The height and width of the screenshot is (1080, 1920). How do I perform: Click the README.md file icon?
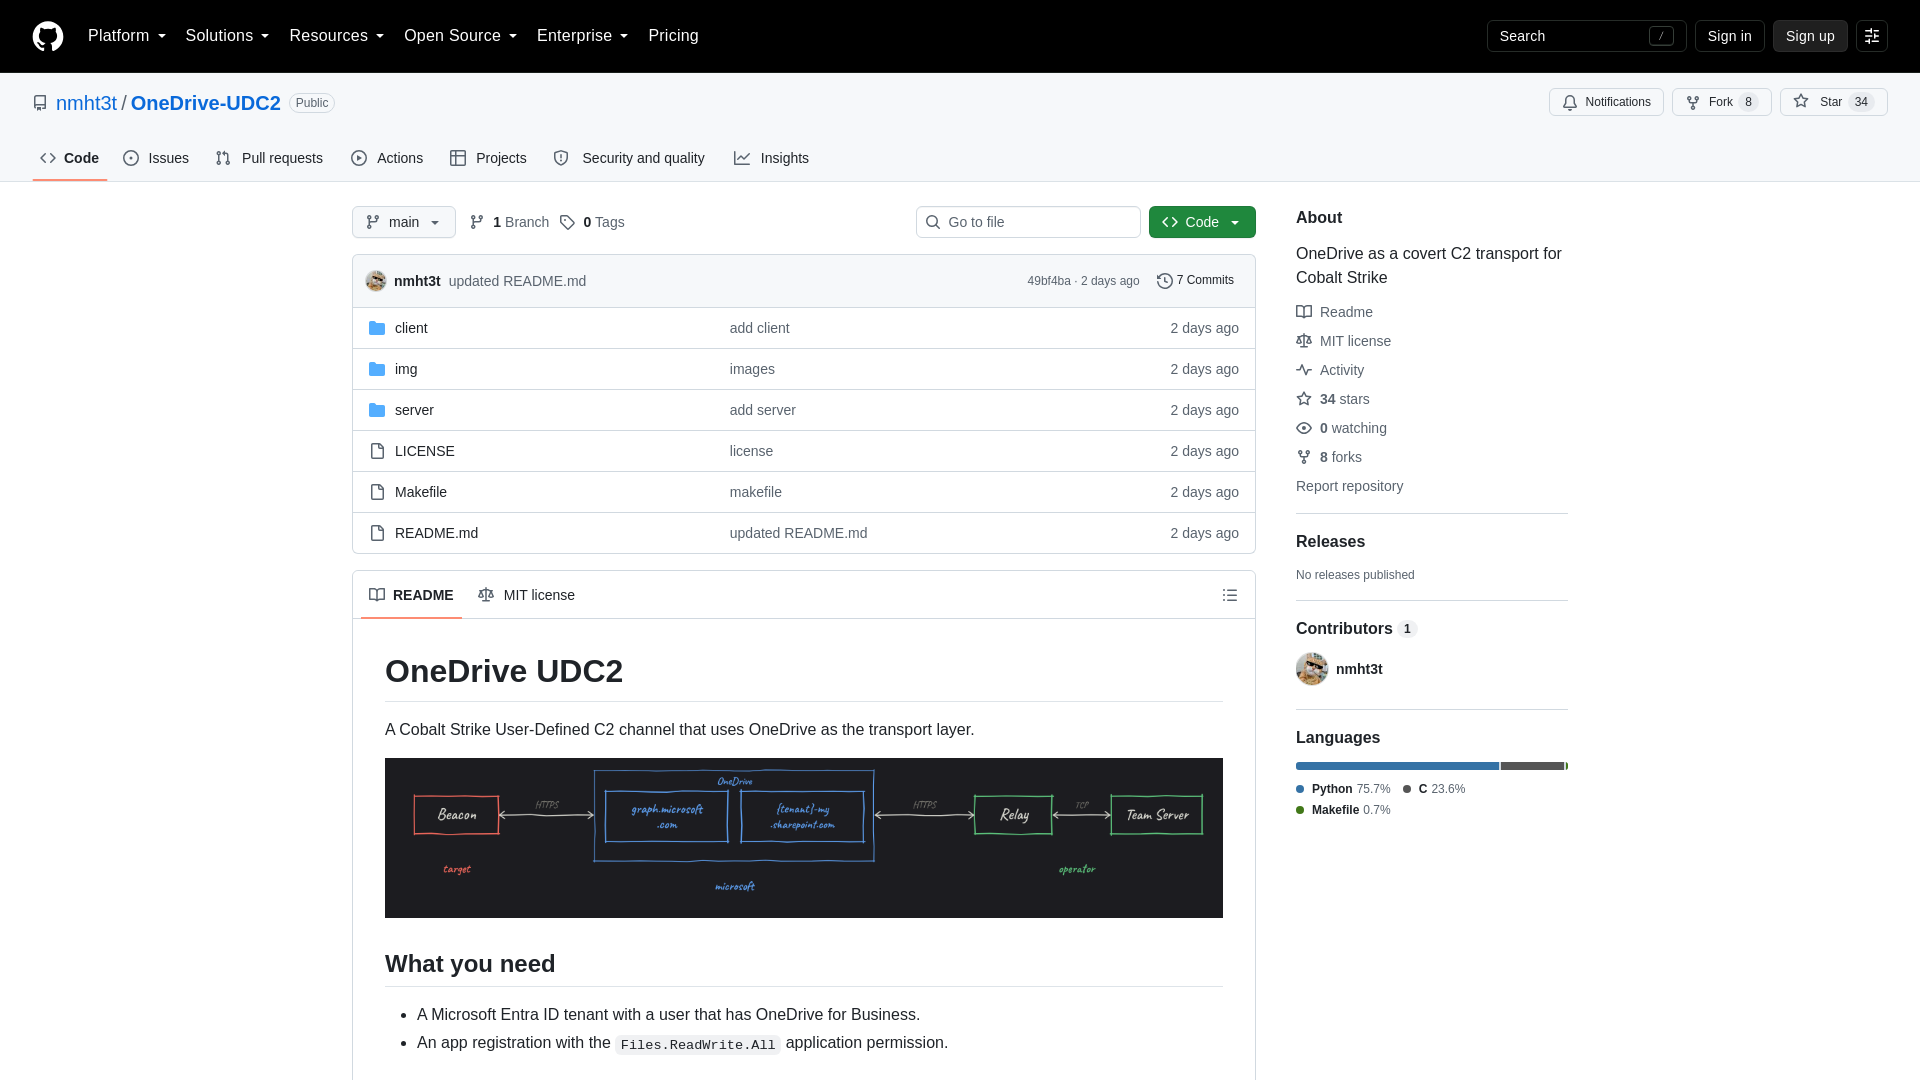[x=377, y=533]
